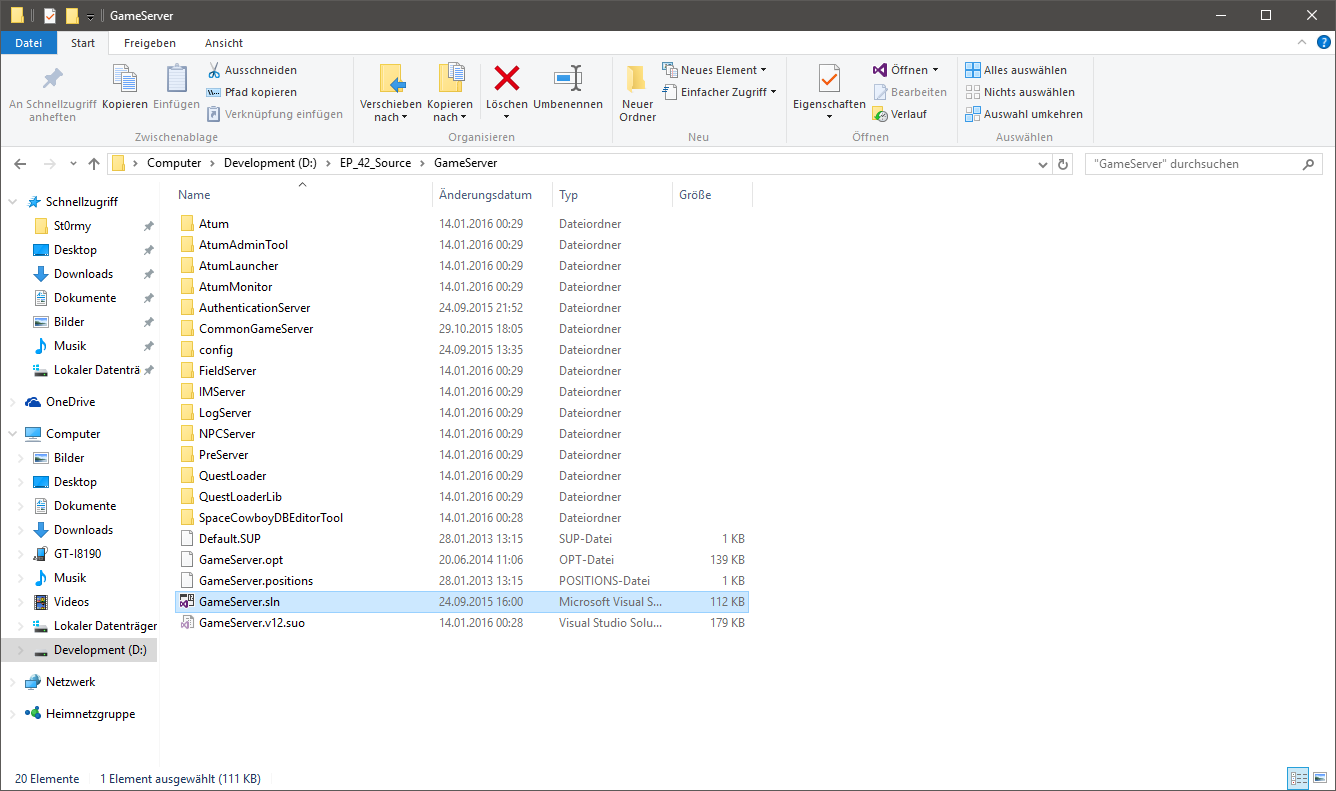
Task: Open Kopieren nach dropdown
Action: coord(450,91)
